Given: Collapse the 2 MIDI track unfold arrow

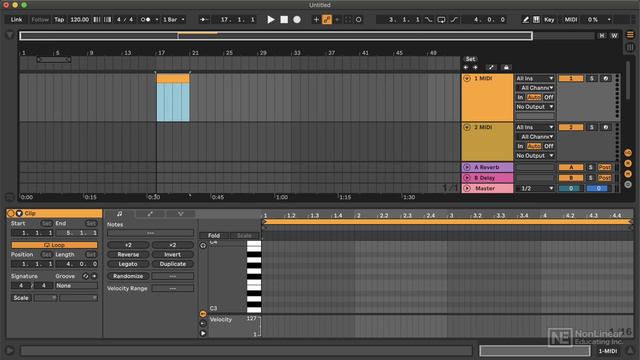Looking at the screenshot, I should pyautogui.click(x=467, y=127).
